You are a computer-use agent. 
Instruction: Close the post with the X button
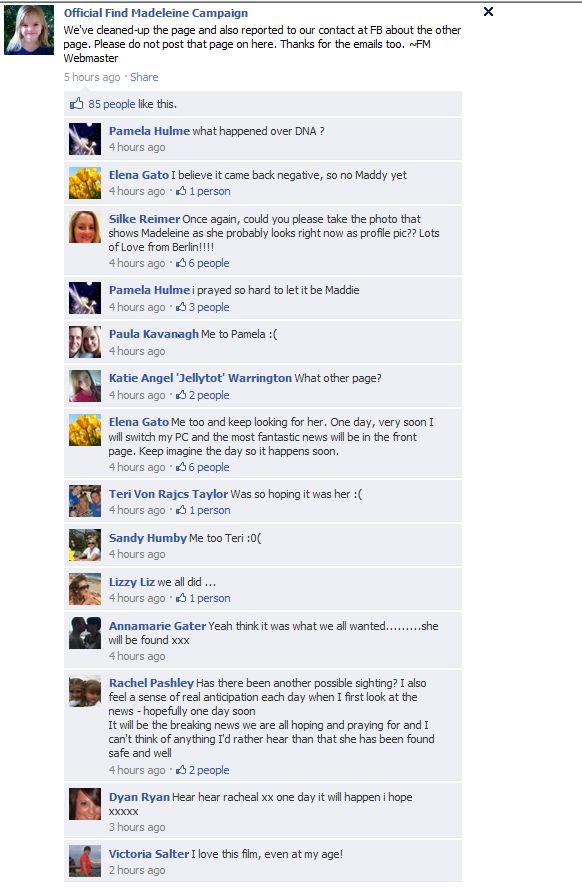tap(488, 12)
